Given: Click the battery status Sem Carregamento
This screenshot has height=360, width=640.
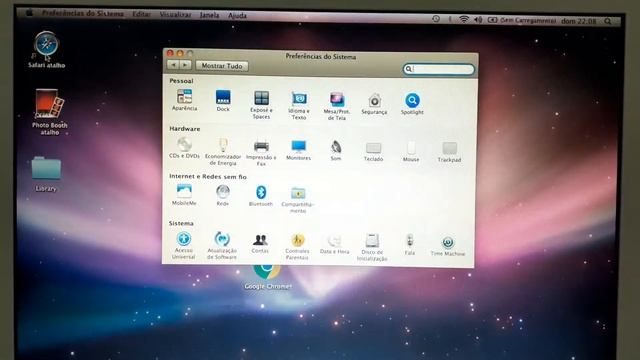Looking at the screenshot, I should tap(522, 20).
